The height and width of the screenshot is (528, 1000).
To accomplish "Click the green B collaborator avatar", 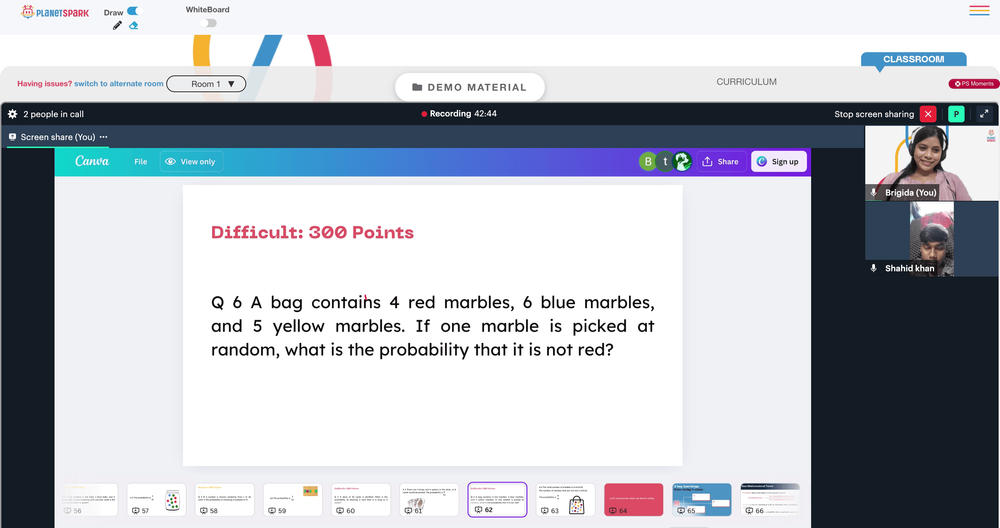I will [648, 162].
